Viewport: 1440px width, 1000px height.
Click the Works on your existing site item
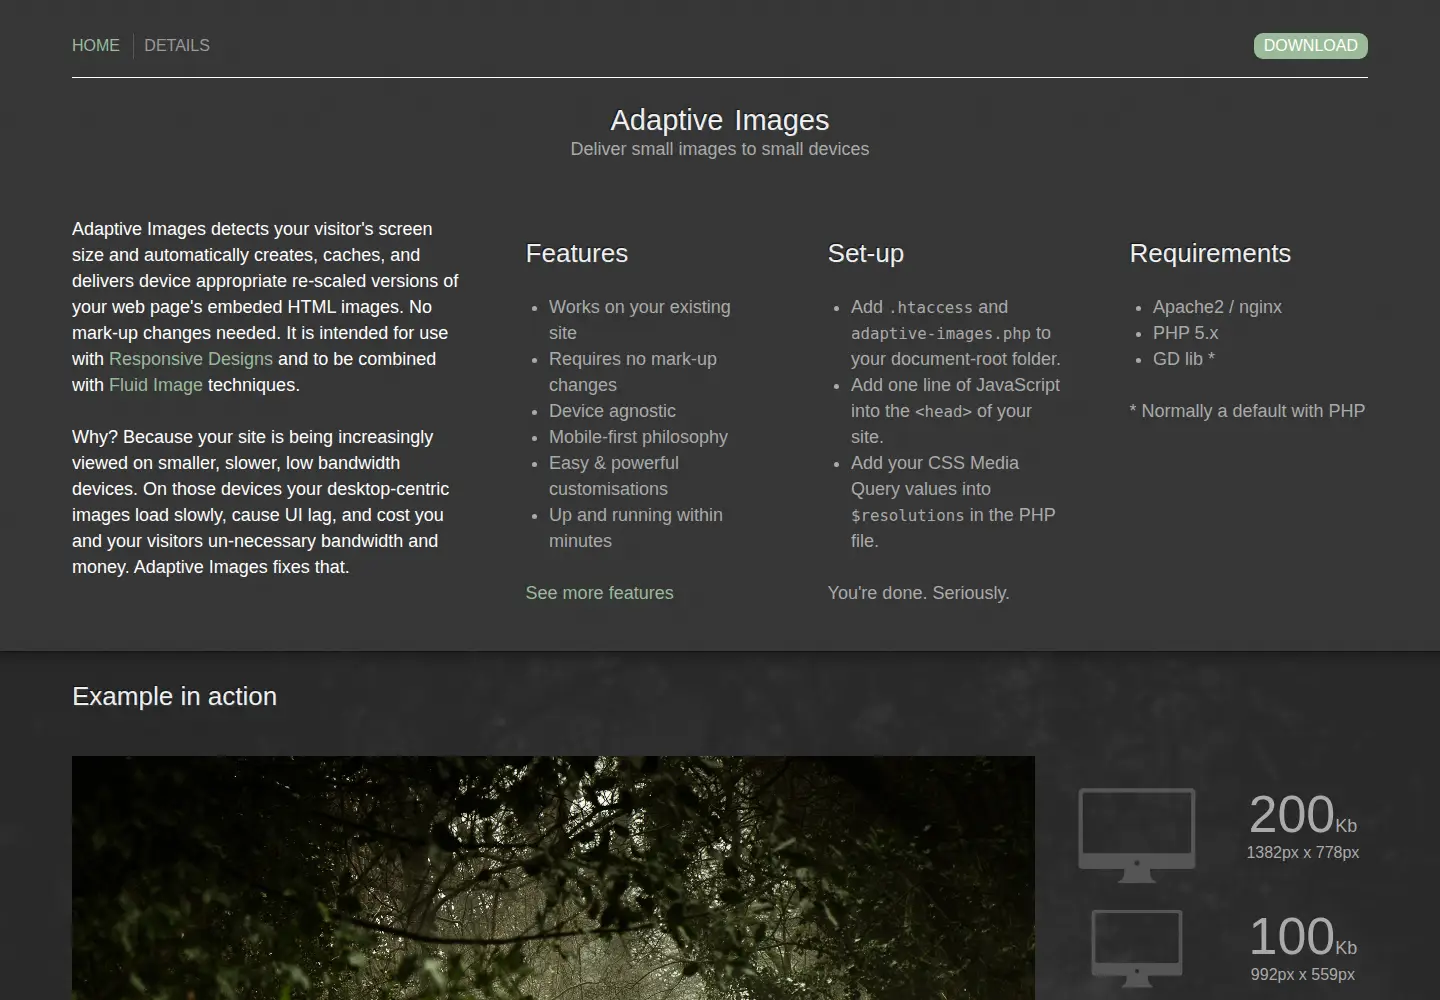coord(640,320)
